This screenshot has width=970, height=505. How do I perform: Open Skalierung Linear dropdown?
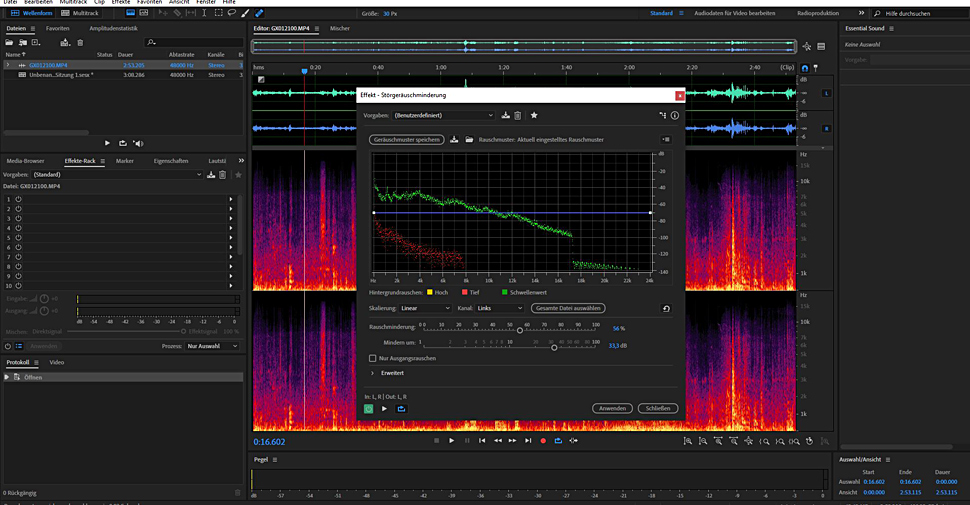pos(425,308)
